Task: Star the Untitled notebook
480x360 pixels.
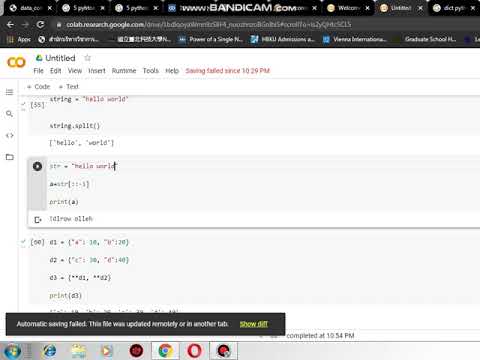Action: 87,58
